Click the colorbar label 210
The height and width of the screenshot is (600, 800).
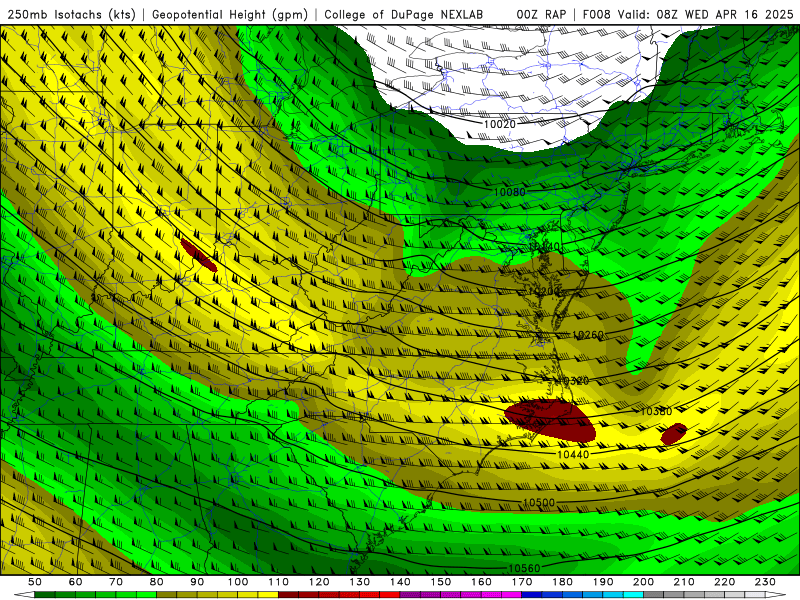(x=684, y=582)
